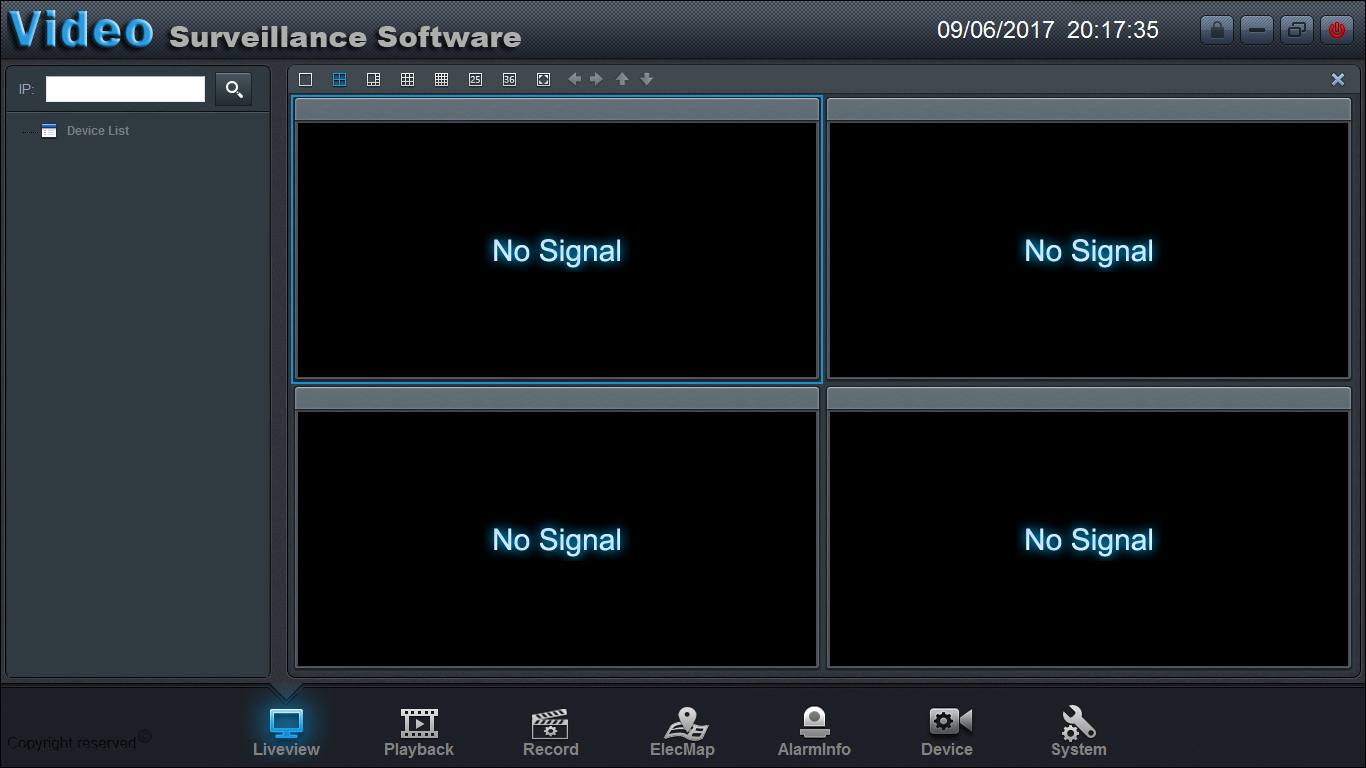Switch to the 25-window layout

point(476,80)
